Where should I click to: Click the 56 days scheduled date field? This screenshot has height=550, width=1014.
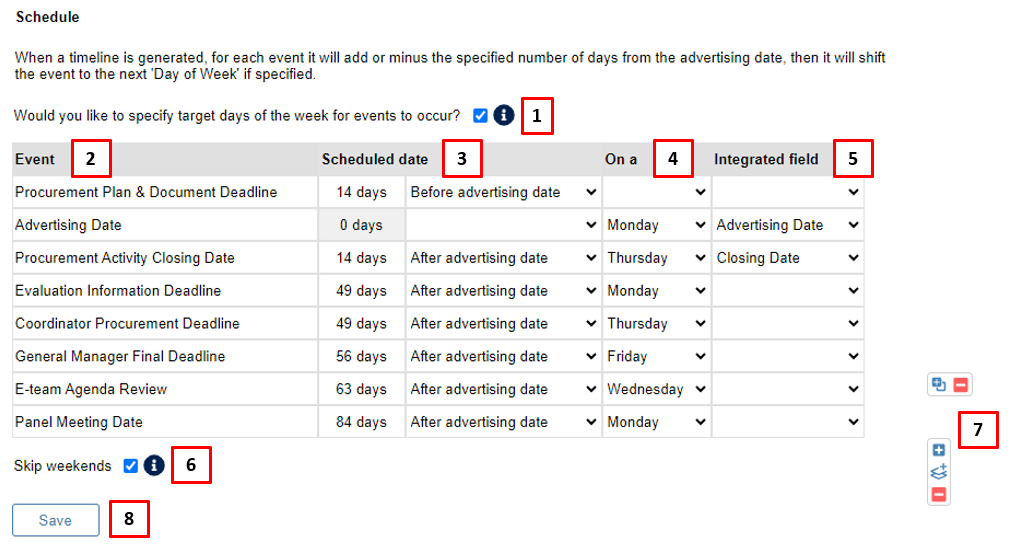(x=361, y=357)
